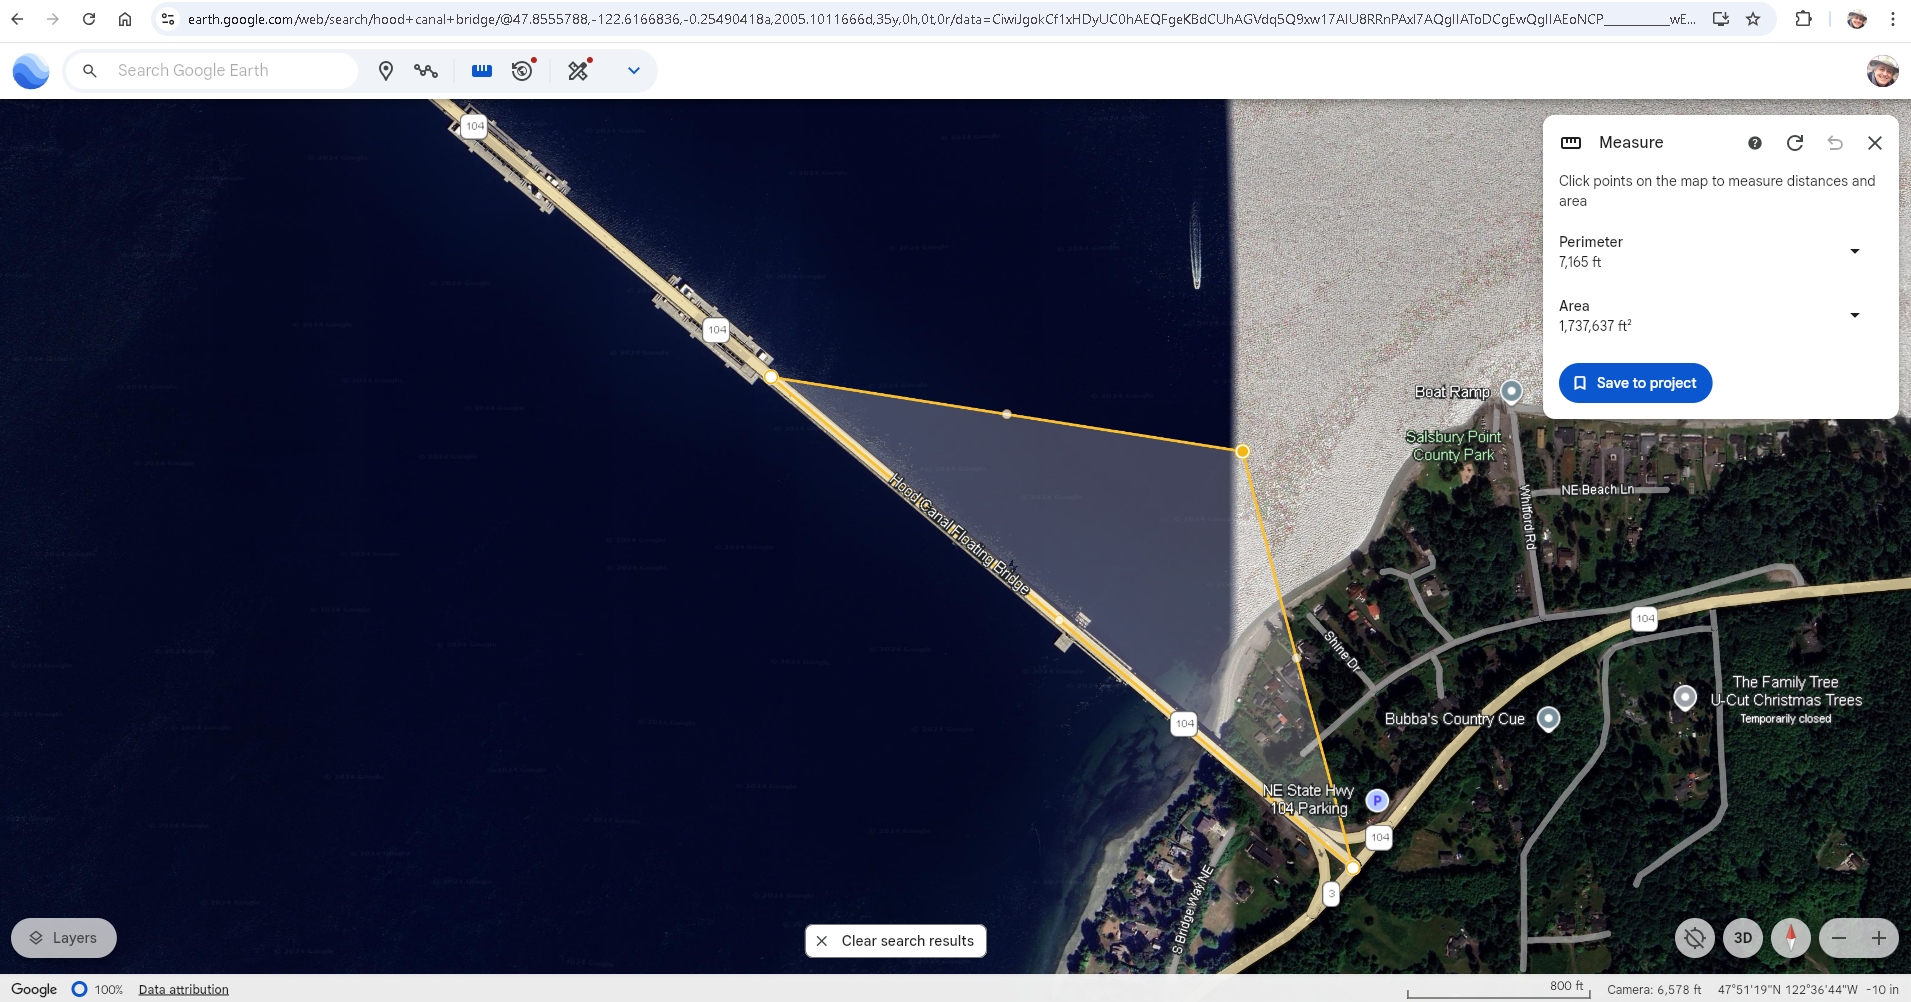The width and height of the screenshot is (1911, 1002).
Task: Click the Shine Dr road label
Action: tap(1342, 651)
